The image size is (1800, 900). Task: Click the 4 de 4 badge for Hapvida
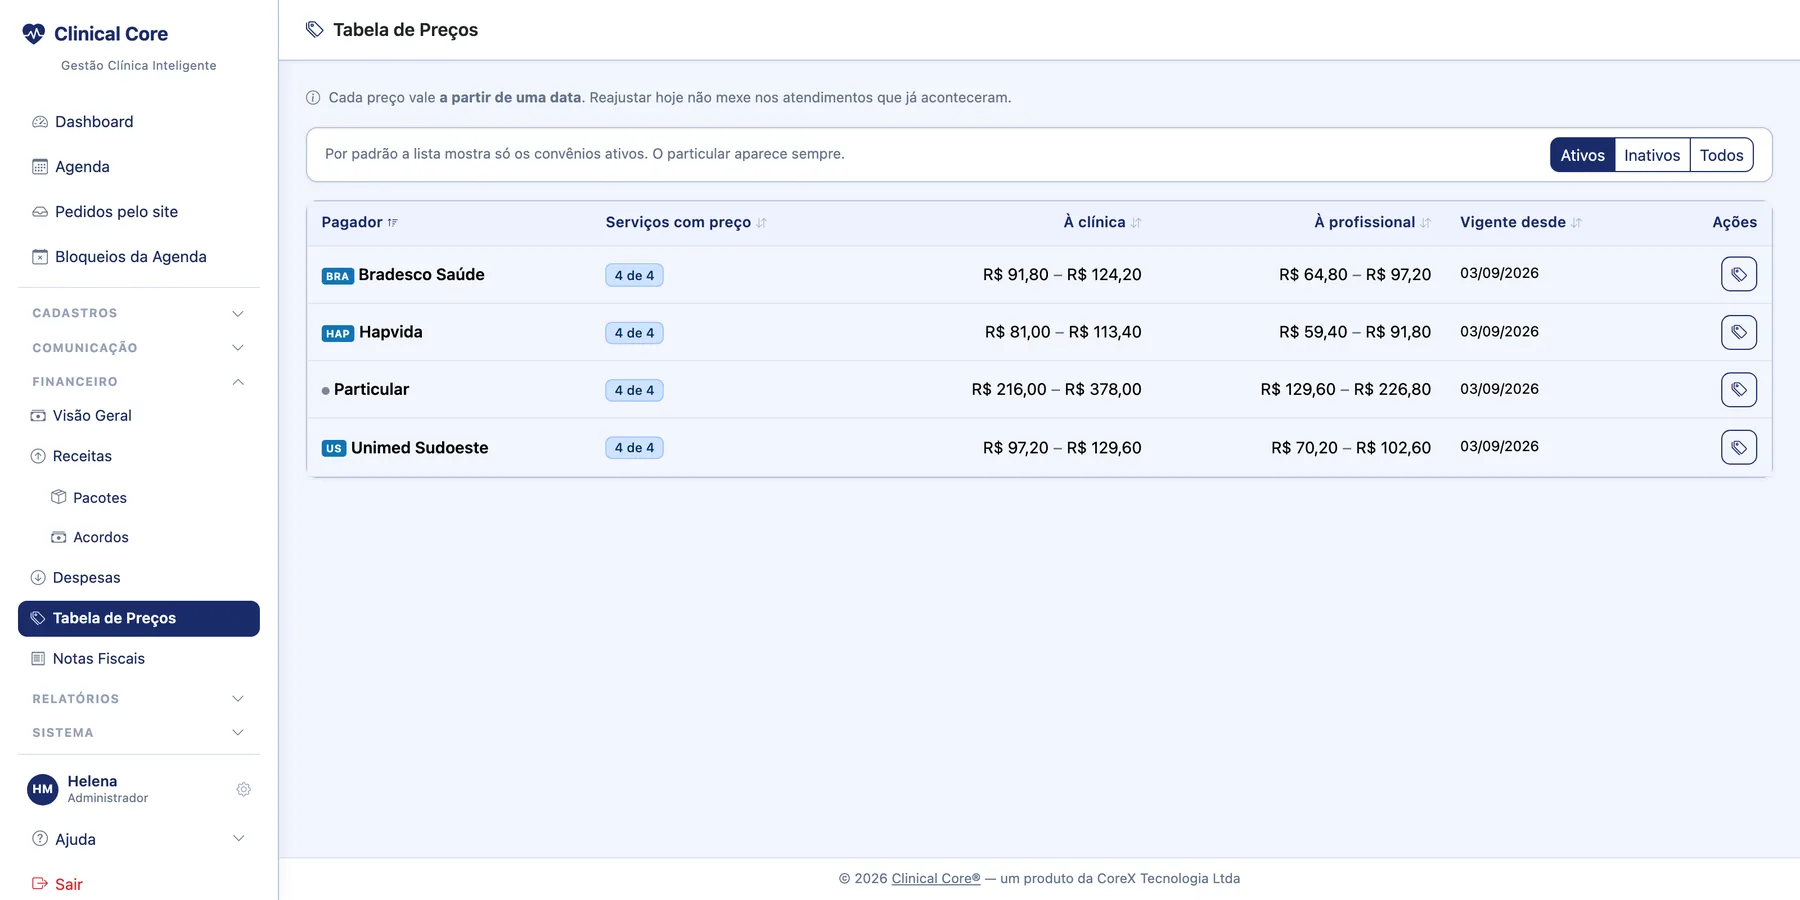pyautogui.click(x=634, y=333)
